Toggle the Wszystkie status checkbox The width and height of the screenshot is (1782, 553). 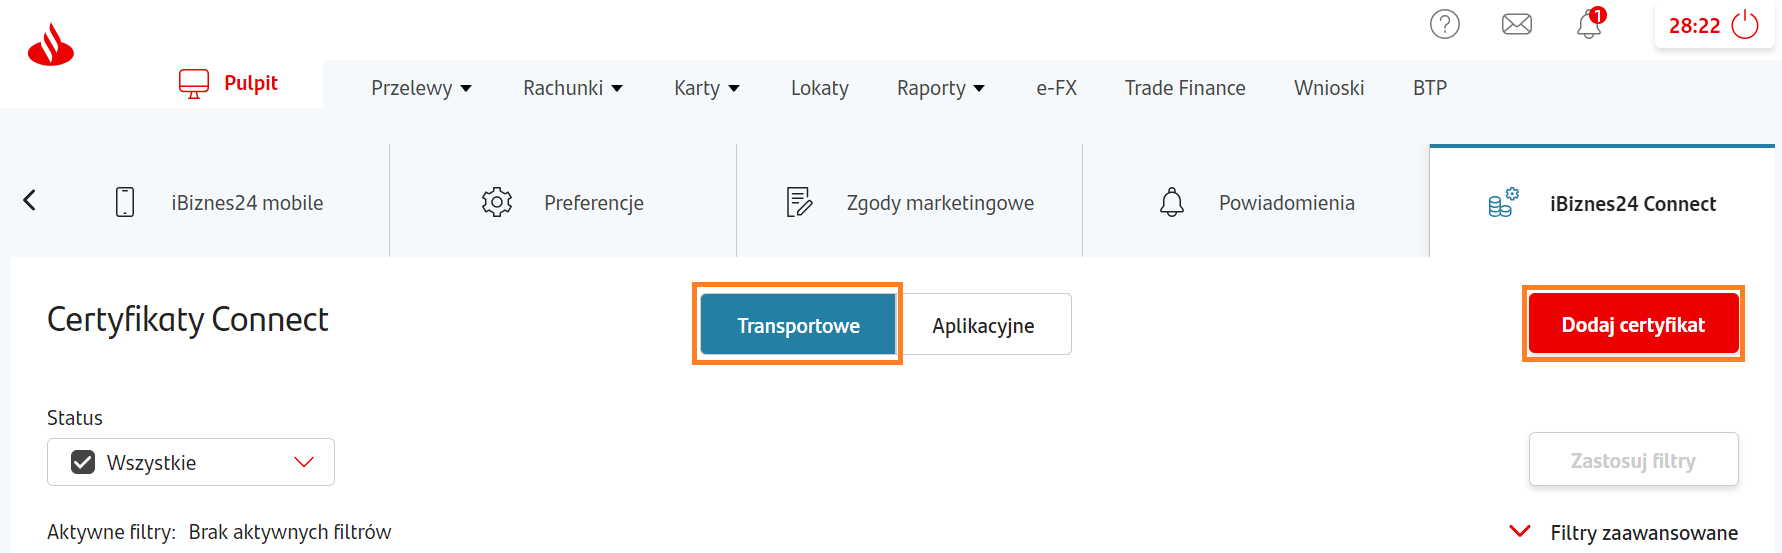click(83, 462)
